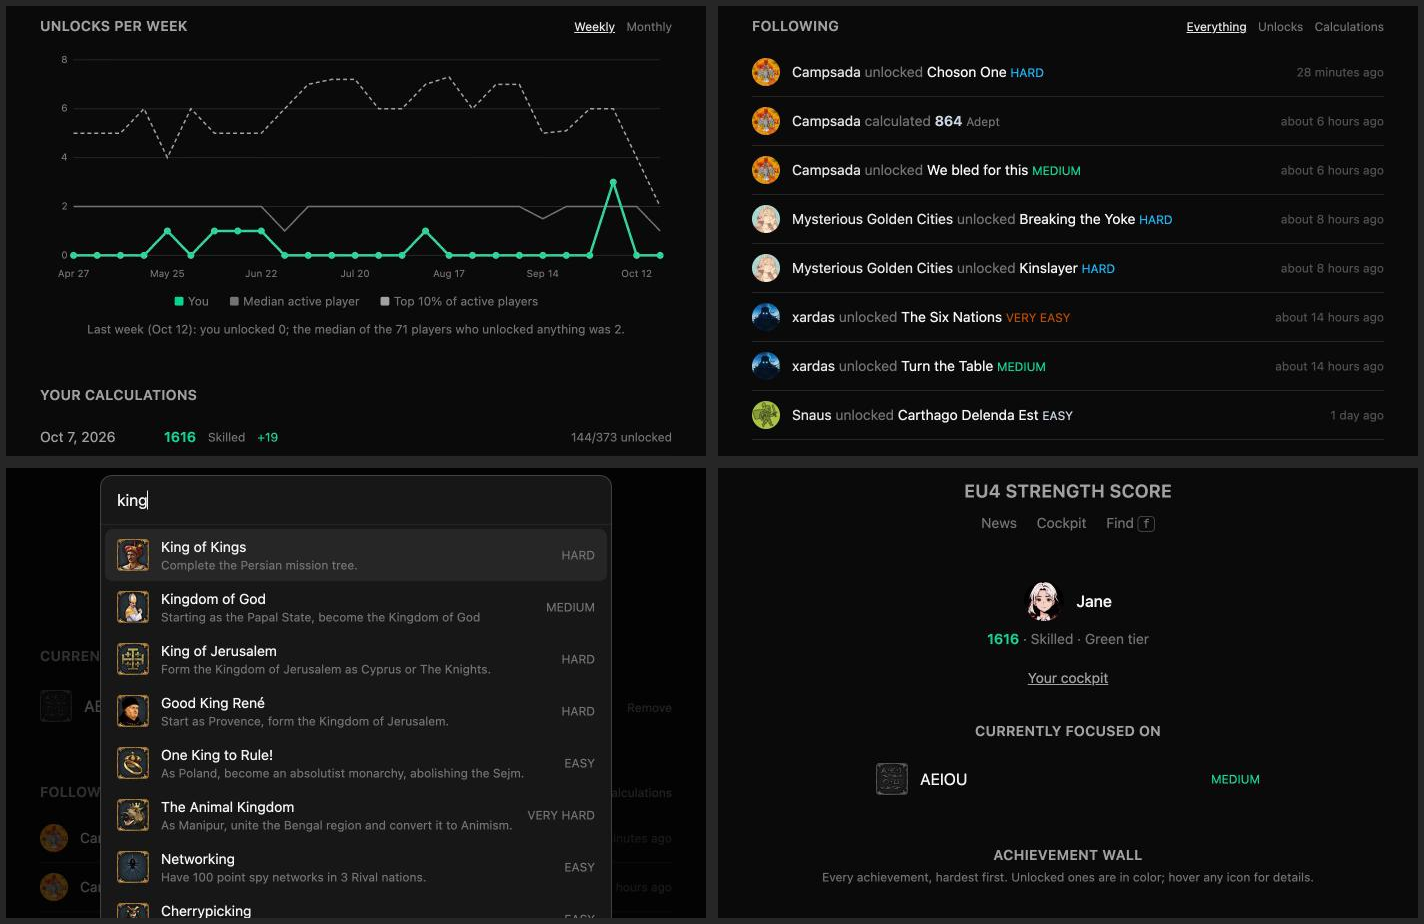Click the Oct 7, 2026 calculation row
The image size is (1424, 924).
356,437
